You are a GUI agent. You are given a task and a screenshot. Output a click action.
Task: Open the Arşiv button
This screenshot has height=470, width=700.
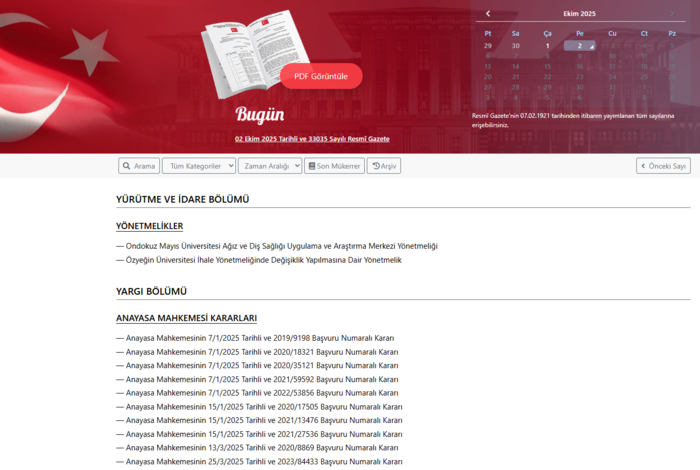(384, 166)
